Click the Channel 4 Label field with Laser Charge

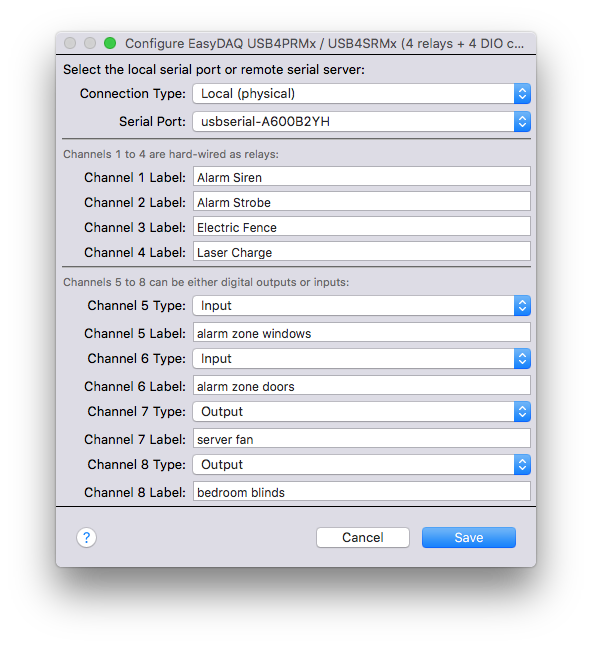[362, 252]
